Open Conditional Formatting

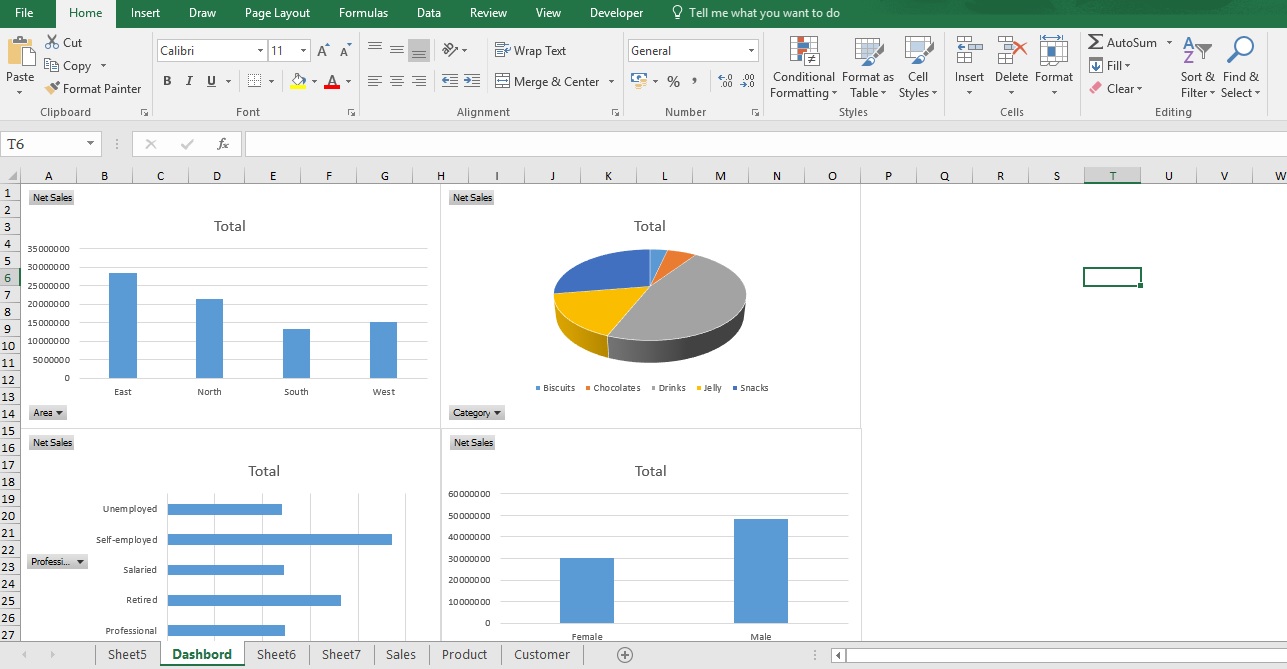tap(803, 67)
